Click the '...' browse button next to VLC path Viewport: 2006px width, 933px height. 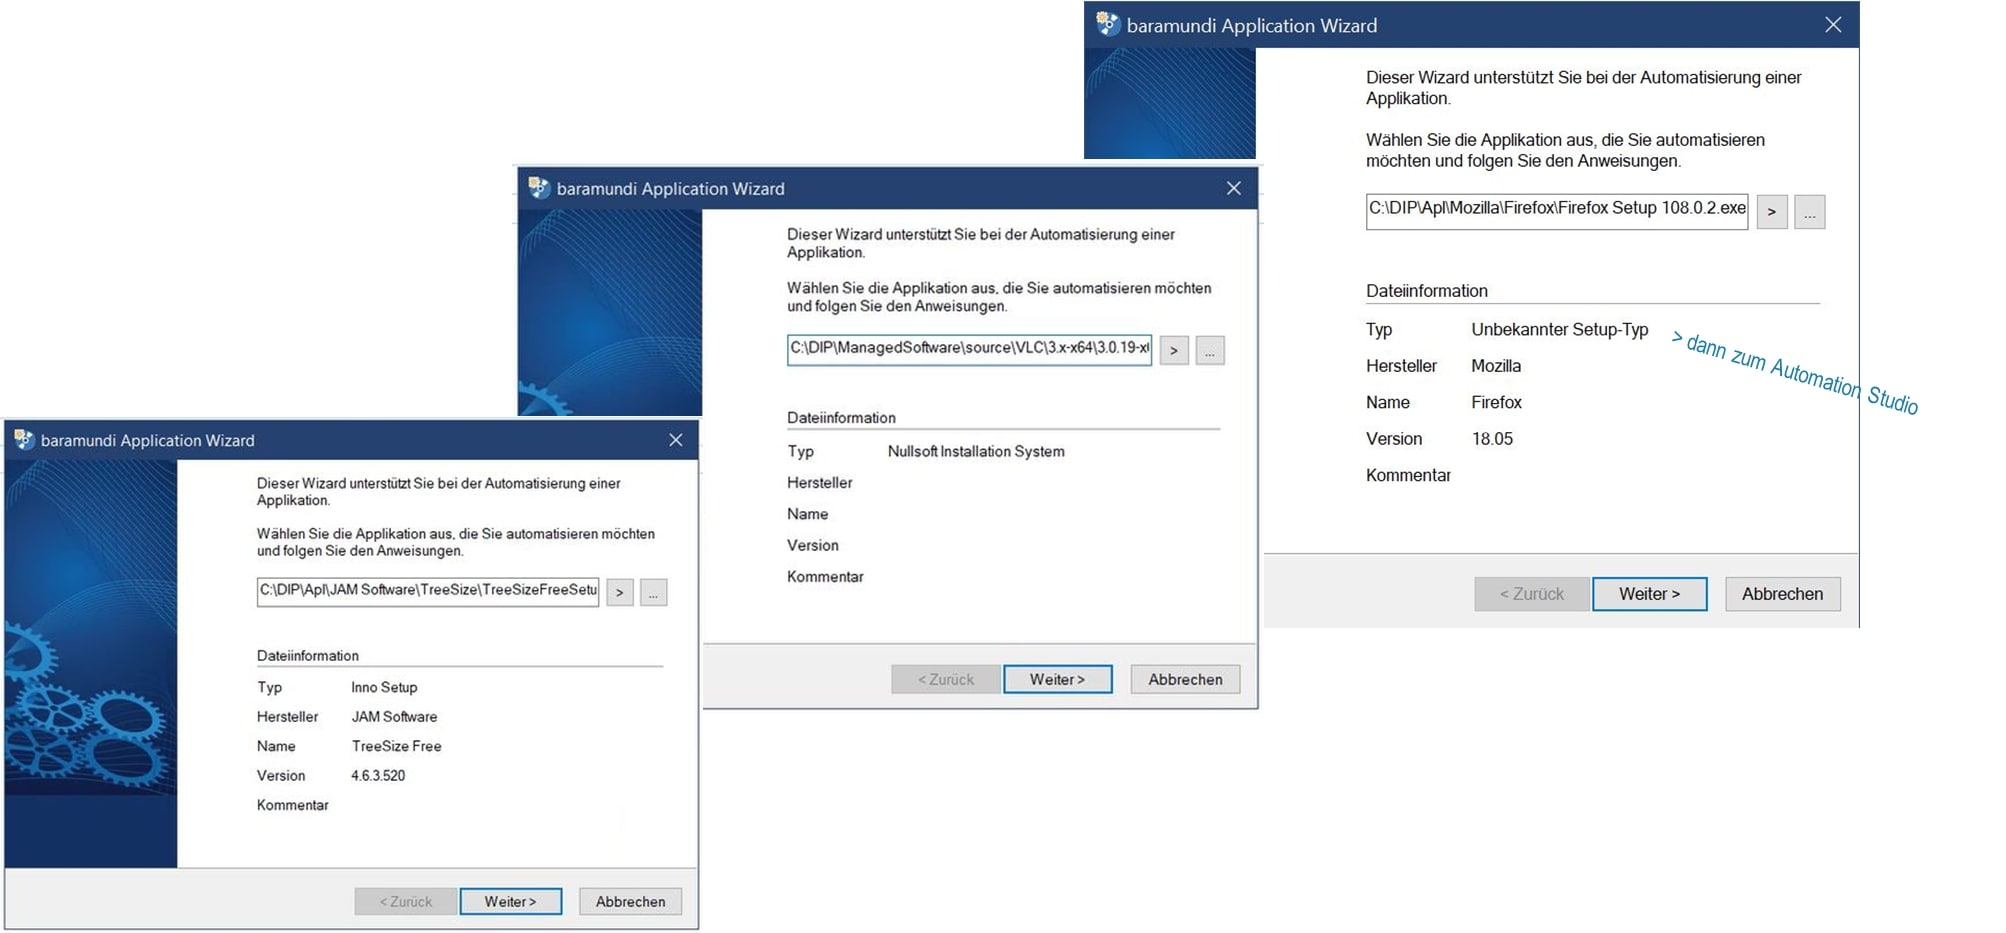point(1210,350)
